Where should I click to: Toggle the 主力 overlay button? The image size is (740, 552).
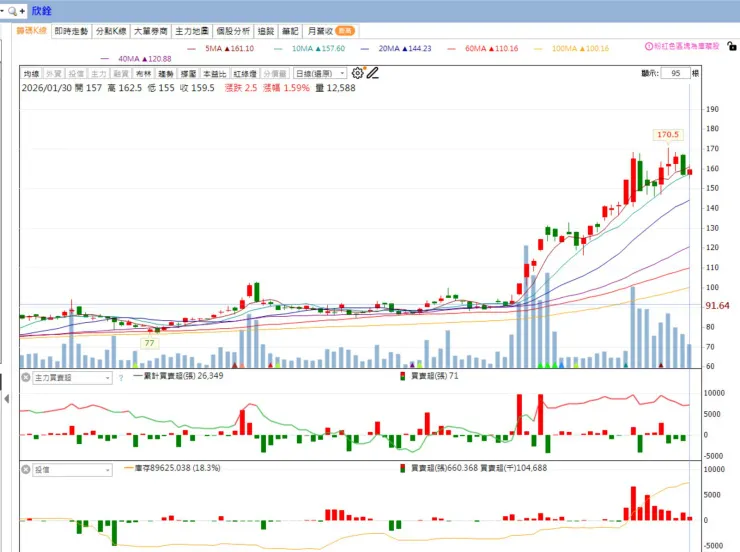pyautogui.click(x=99, y=74)
